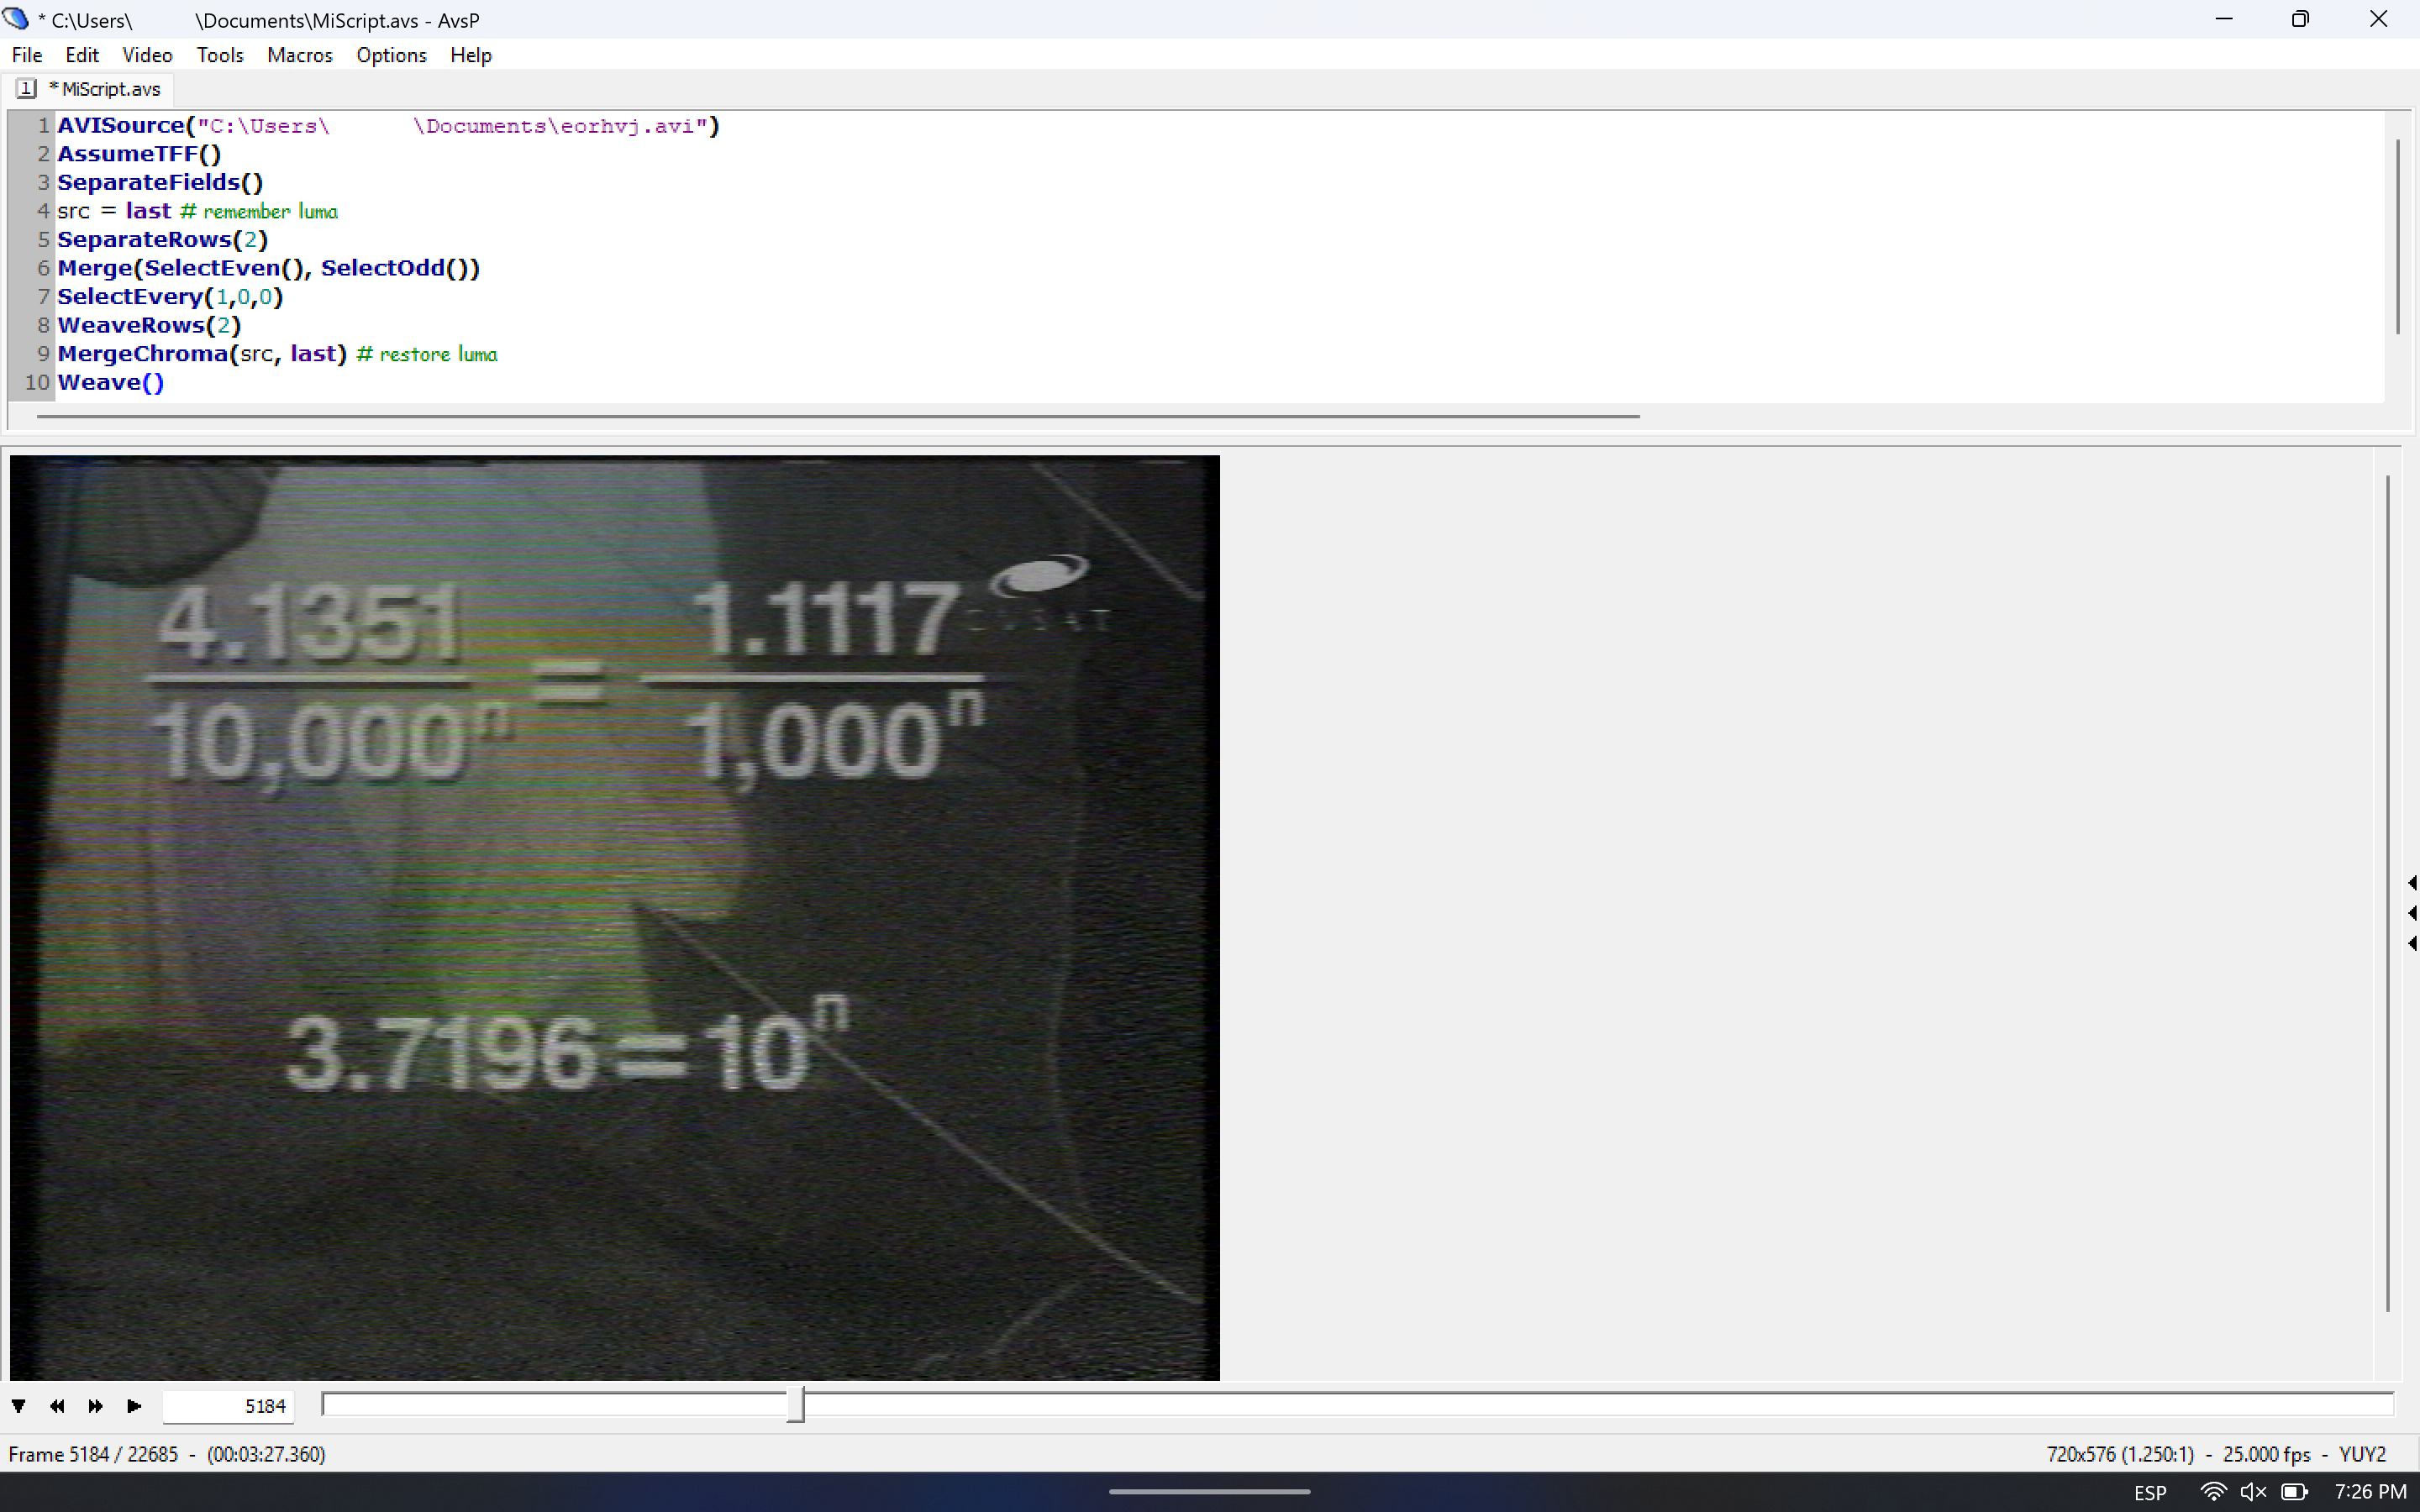Image resolution: width=2420 pixels, height=1512 pixels.
Task: Open the battery status tray icon
Action: pos(2294,1491)
